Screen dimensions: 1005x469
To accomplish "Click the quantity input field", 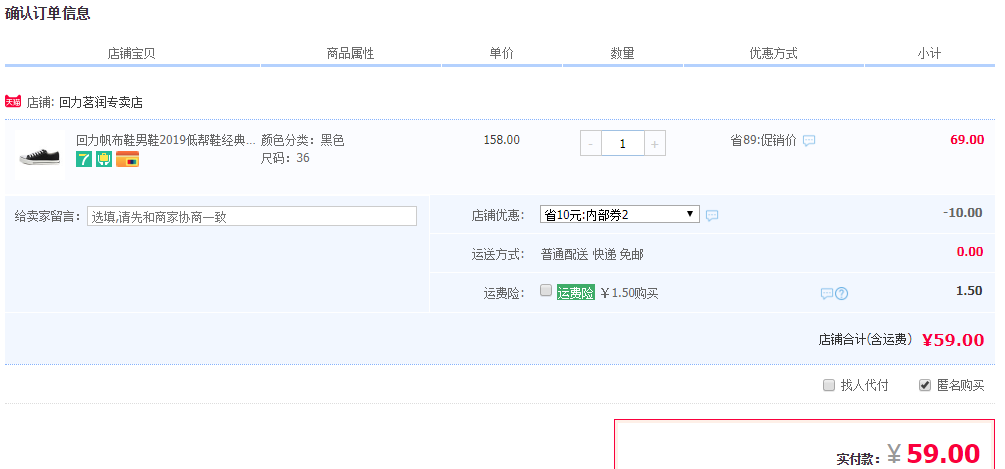I will [622, 144].
